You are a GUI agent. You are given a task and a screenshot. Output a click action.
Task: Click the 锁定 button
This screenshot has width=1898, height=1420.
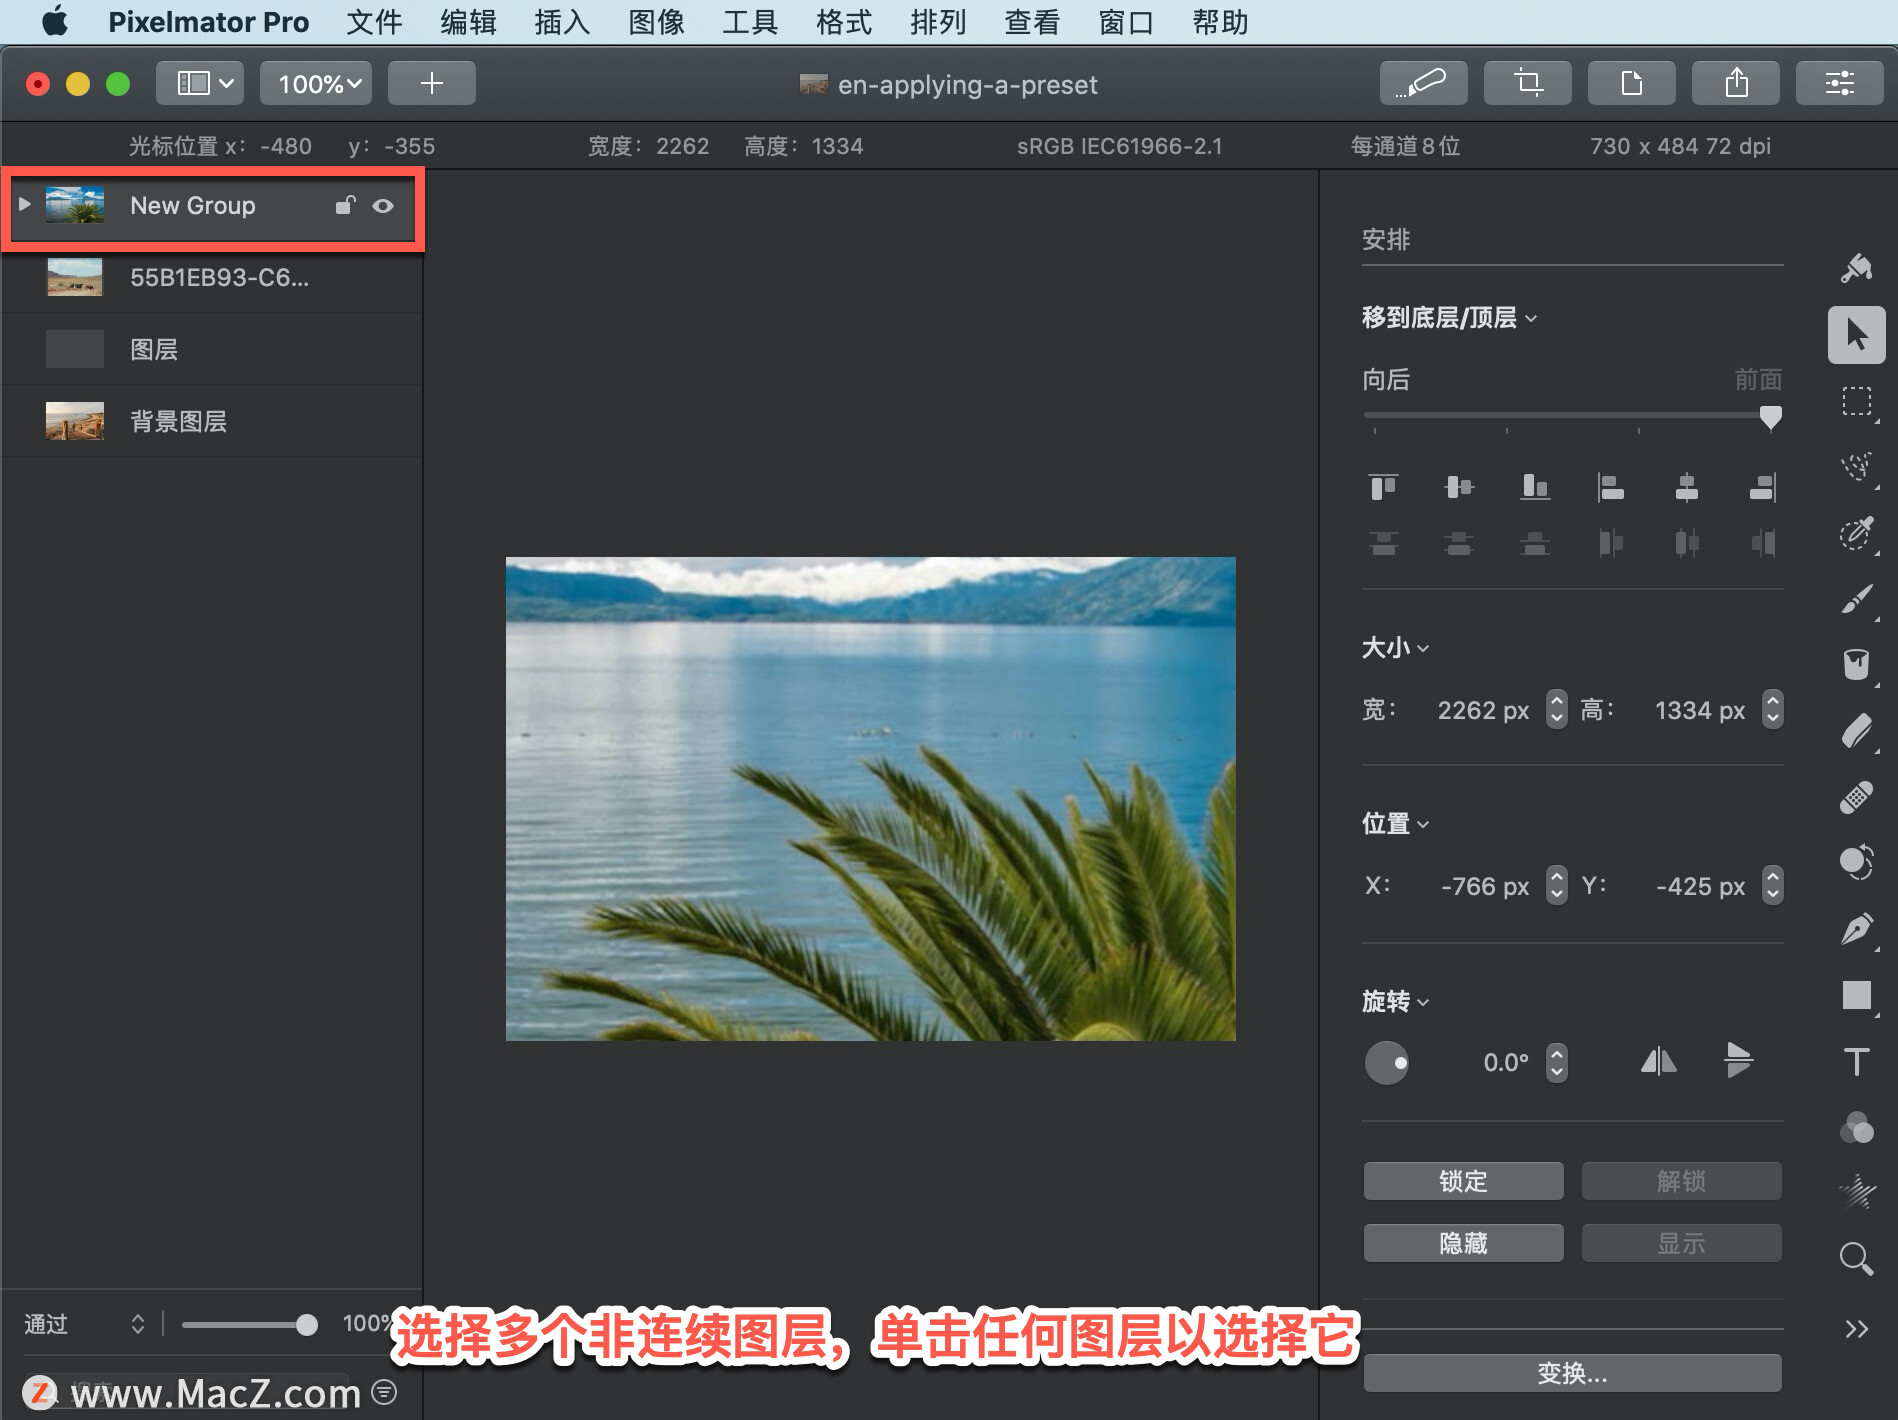coord(1463,1181)
